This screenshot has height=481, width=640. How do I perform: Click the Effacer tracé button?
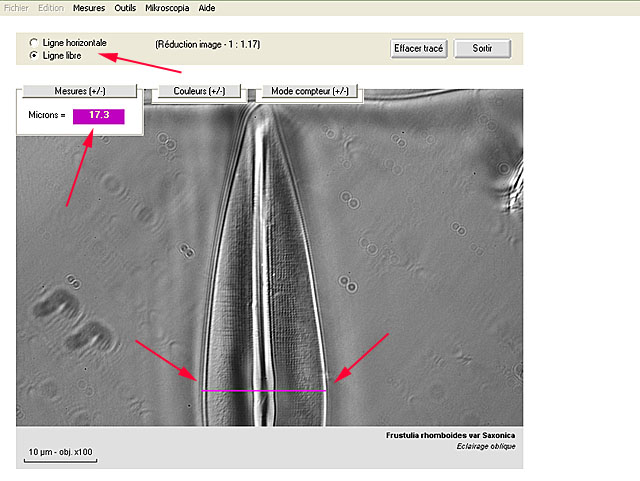point(418,48)
